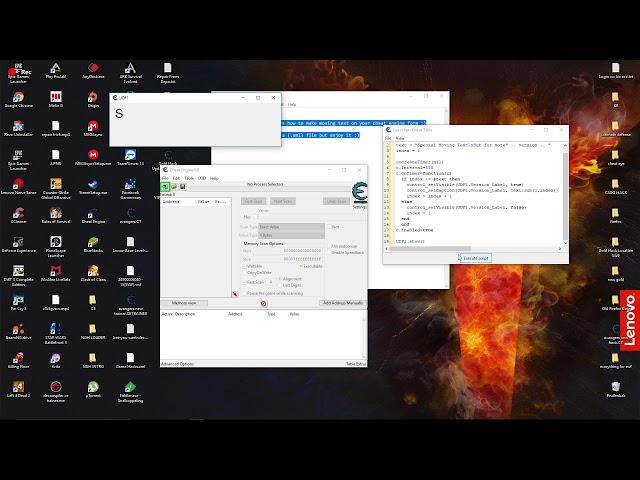This screenshot has height=480, width=640.
Task: Open the File menu in Cheat Engine
Action: coord(165,178)
